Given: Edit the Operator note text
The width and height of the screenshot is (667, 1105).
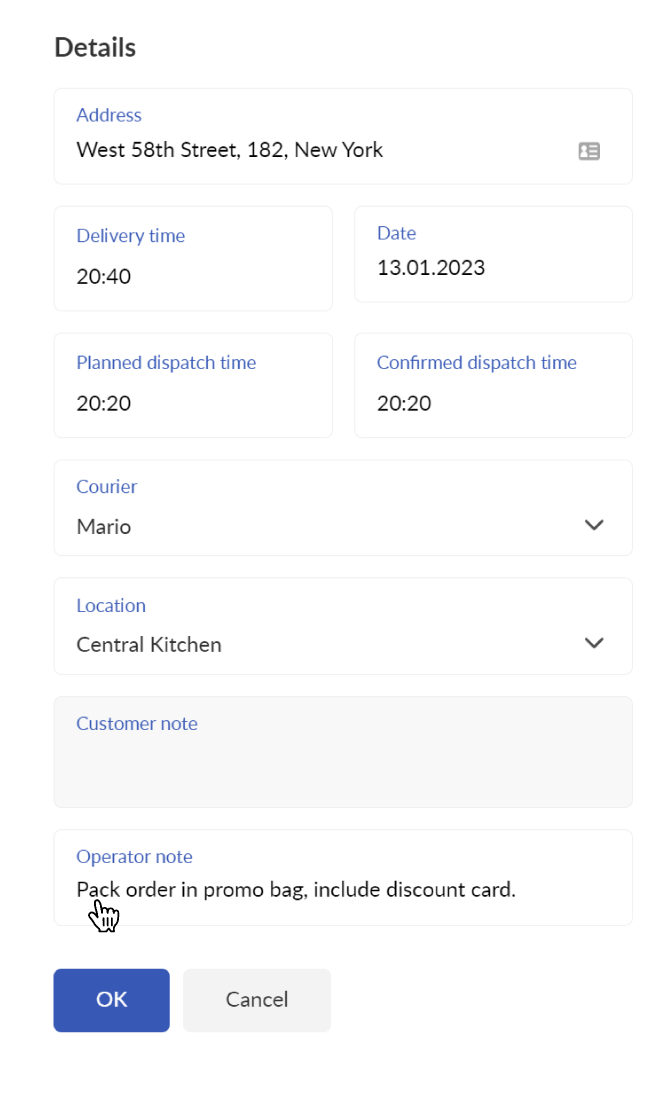Looking at the screenshot, I should coord(296,889).
